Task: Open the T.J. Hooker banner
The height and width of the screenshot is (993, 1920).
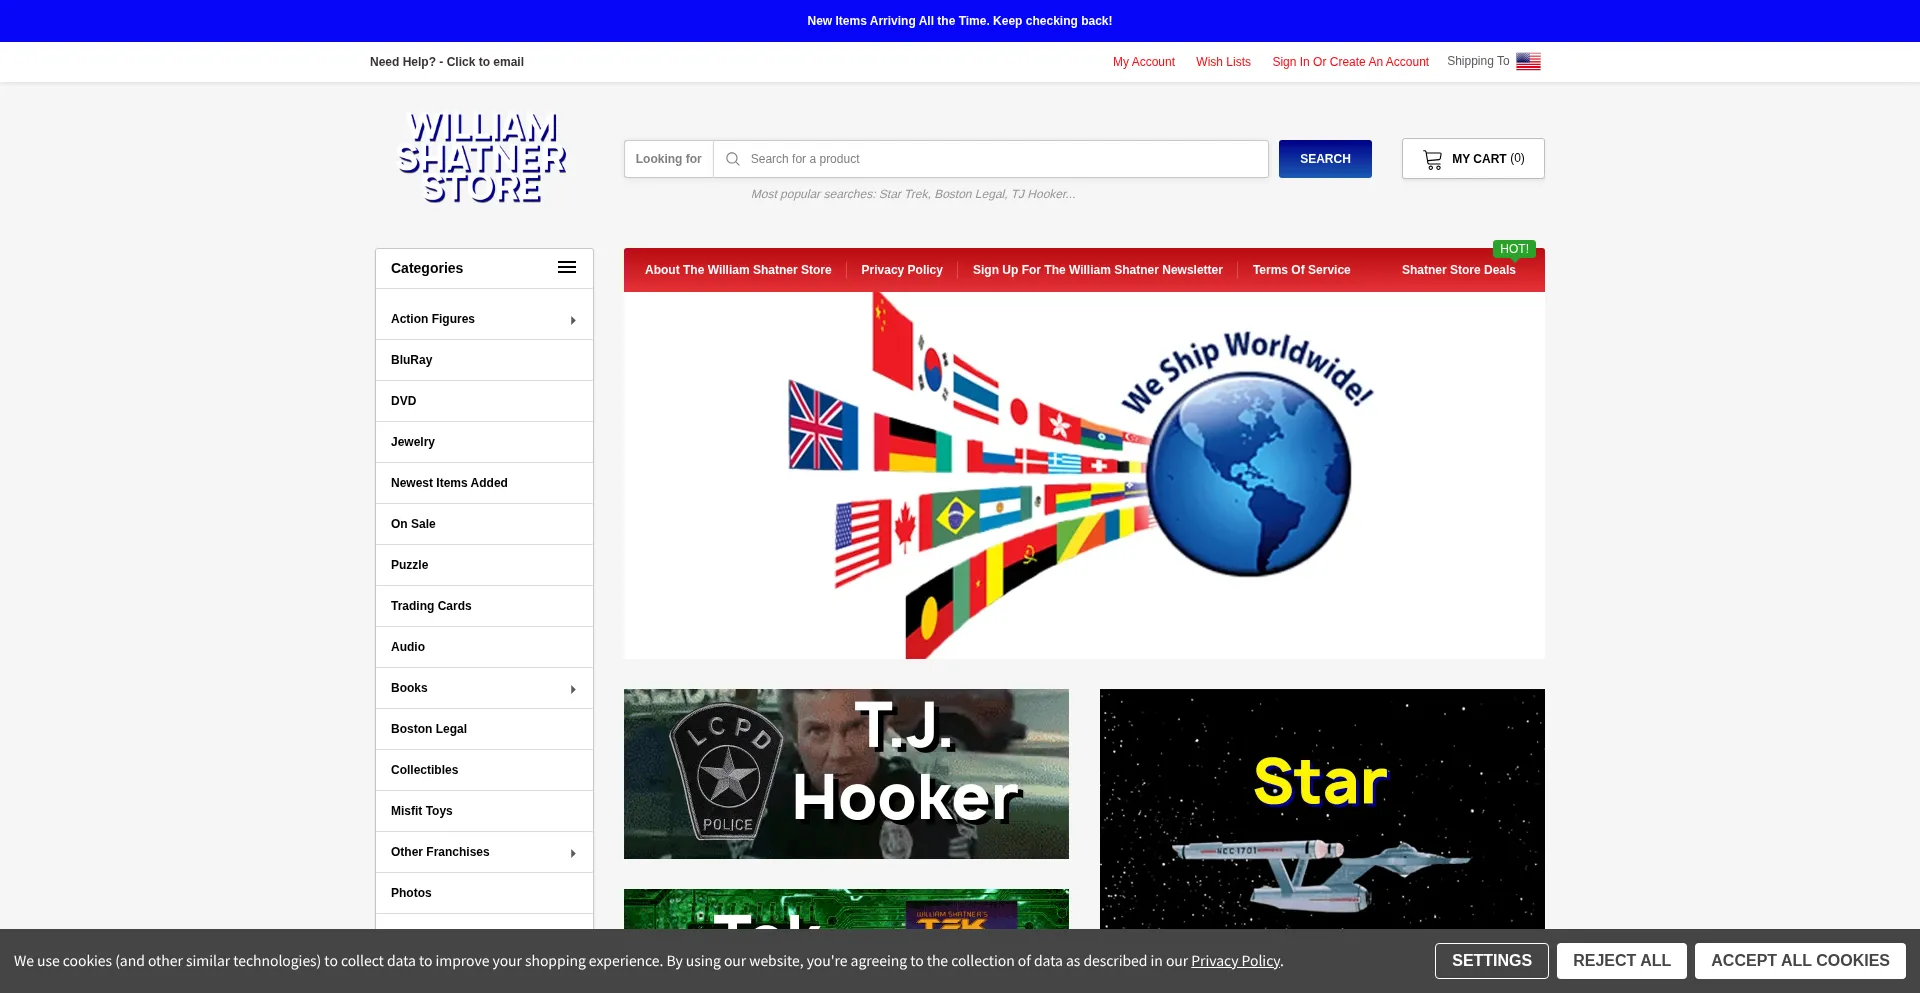Action: 846,774
